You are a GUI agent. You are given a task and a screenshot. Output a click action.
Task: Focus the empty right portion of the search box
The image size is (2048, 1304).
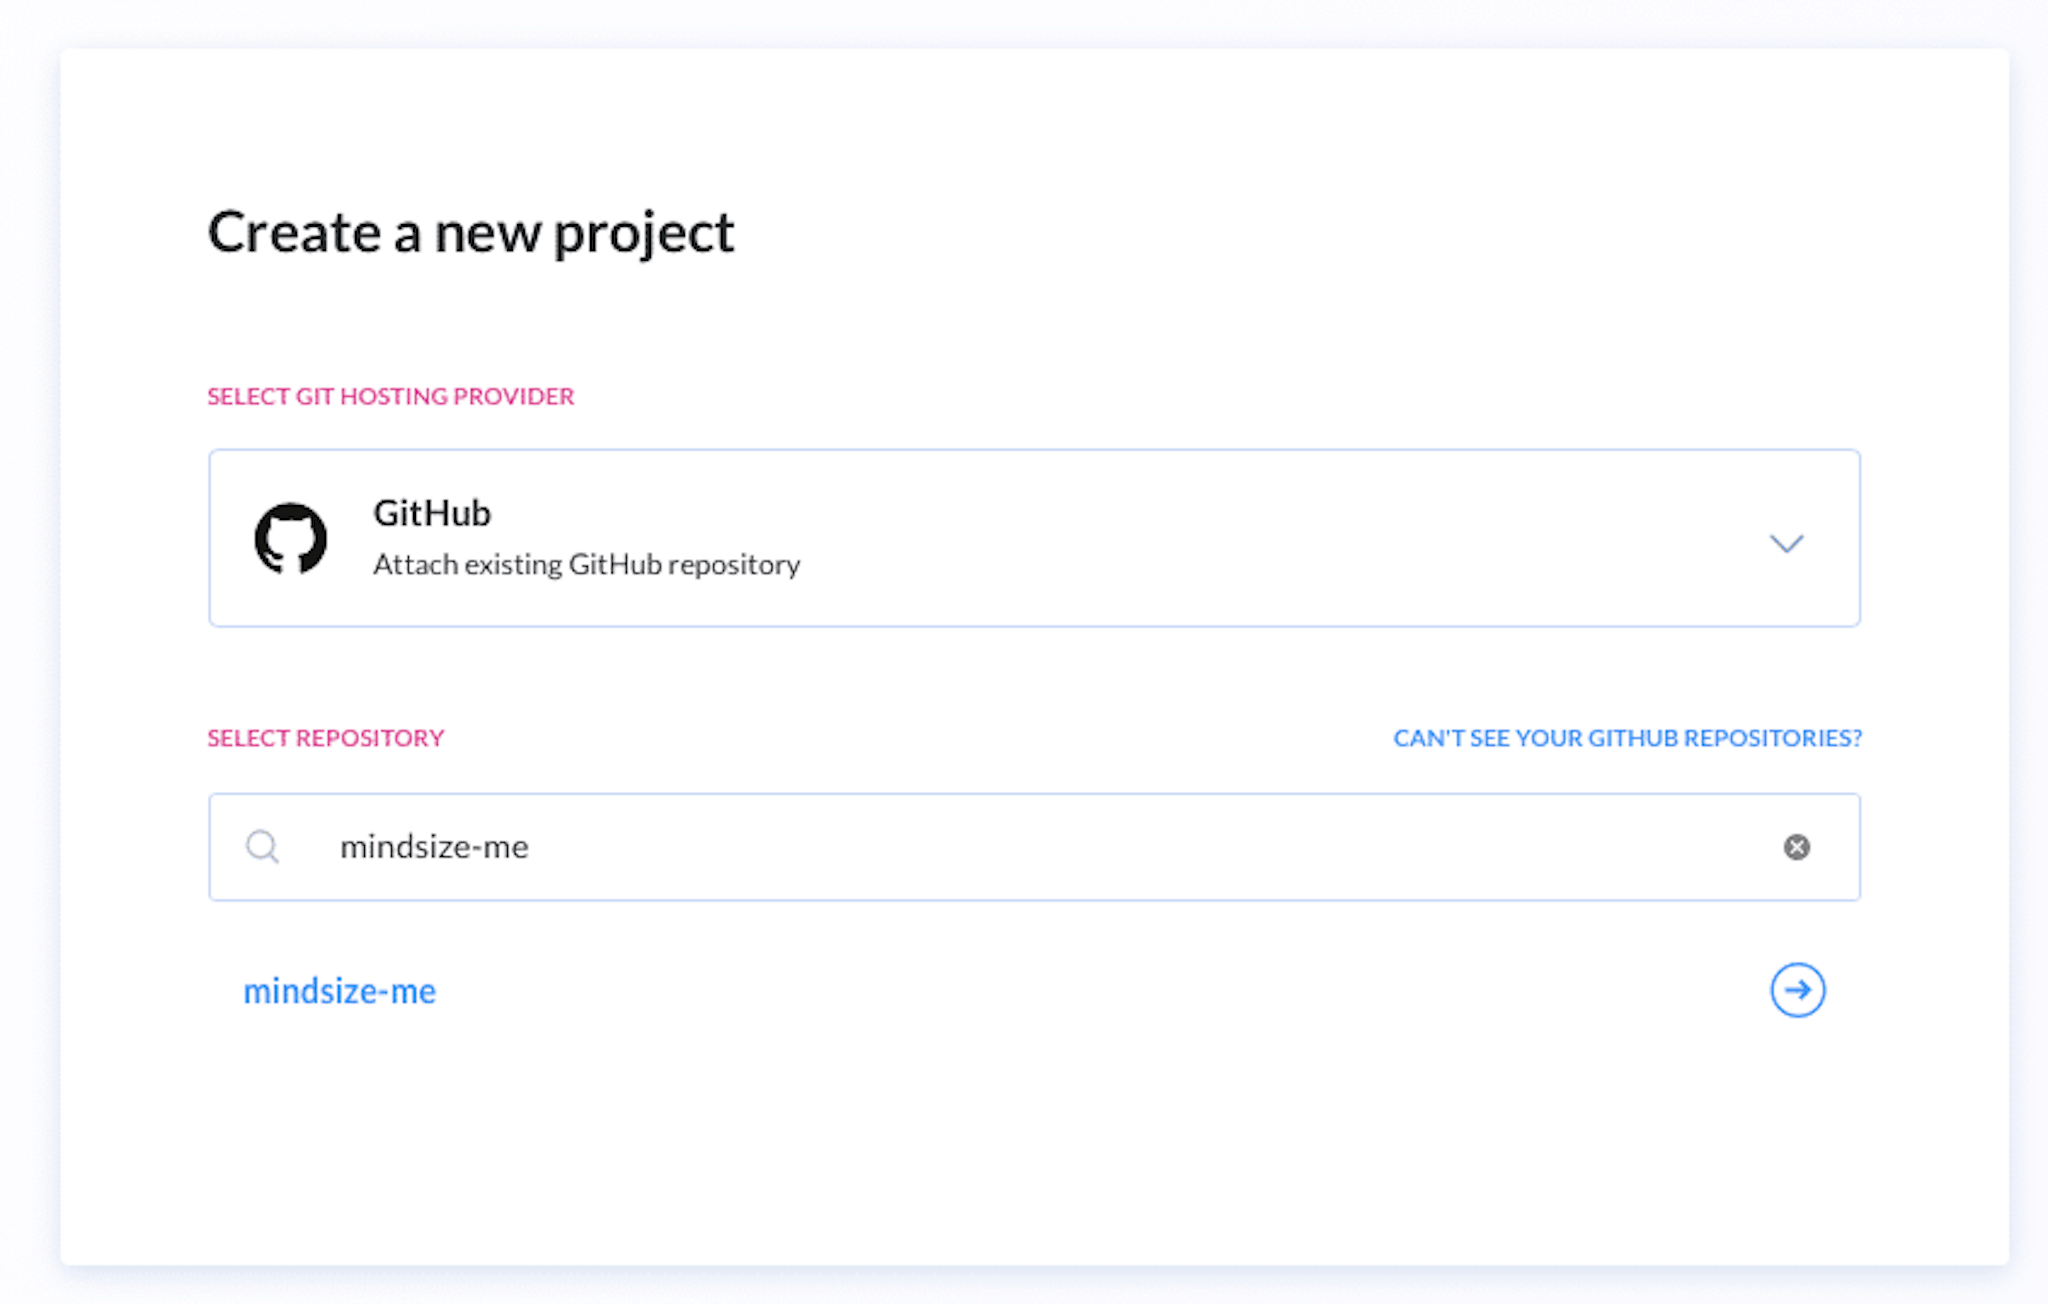point(1150,847)
